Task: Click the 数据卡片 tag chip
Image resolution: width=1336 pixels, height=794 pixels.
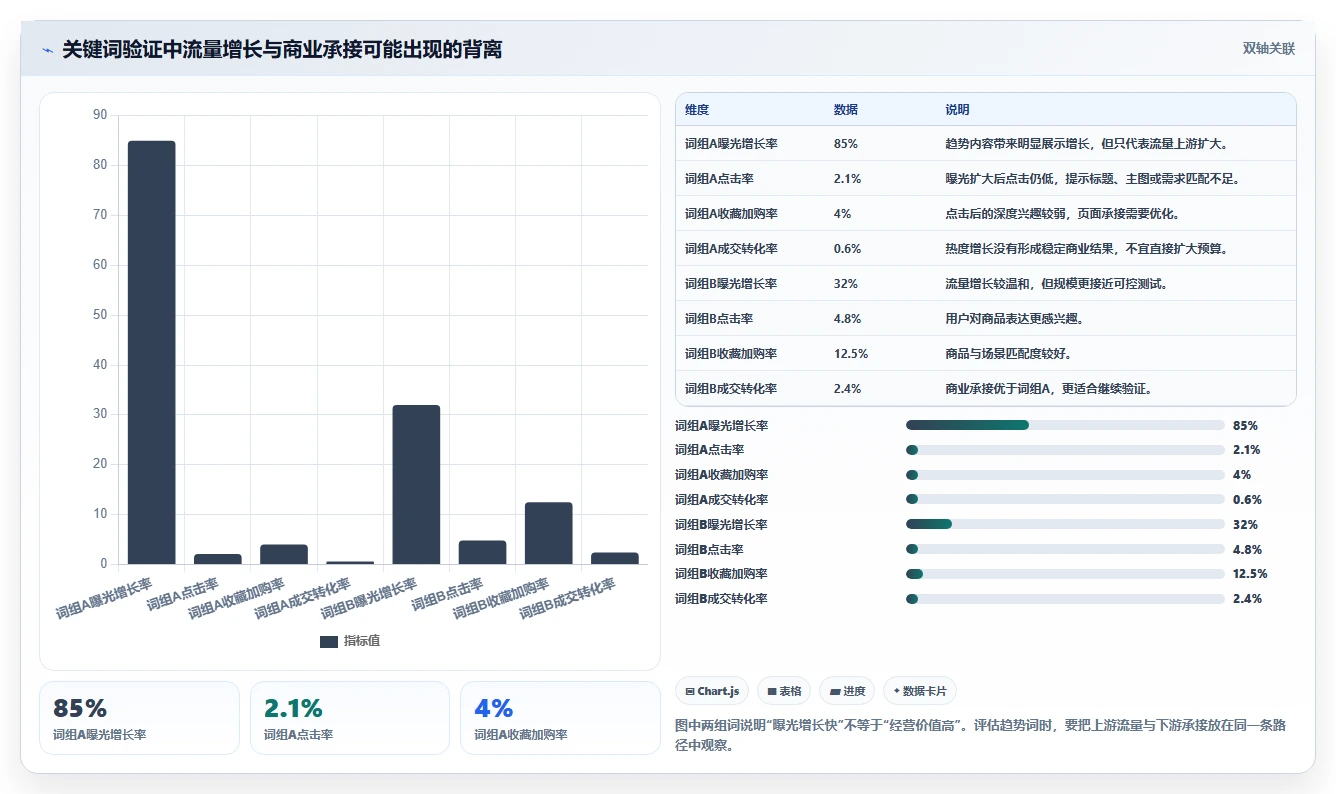Action: (919, 691)
